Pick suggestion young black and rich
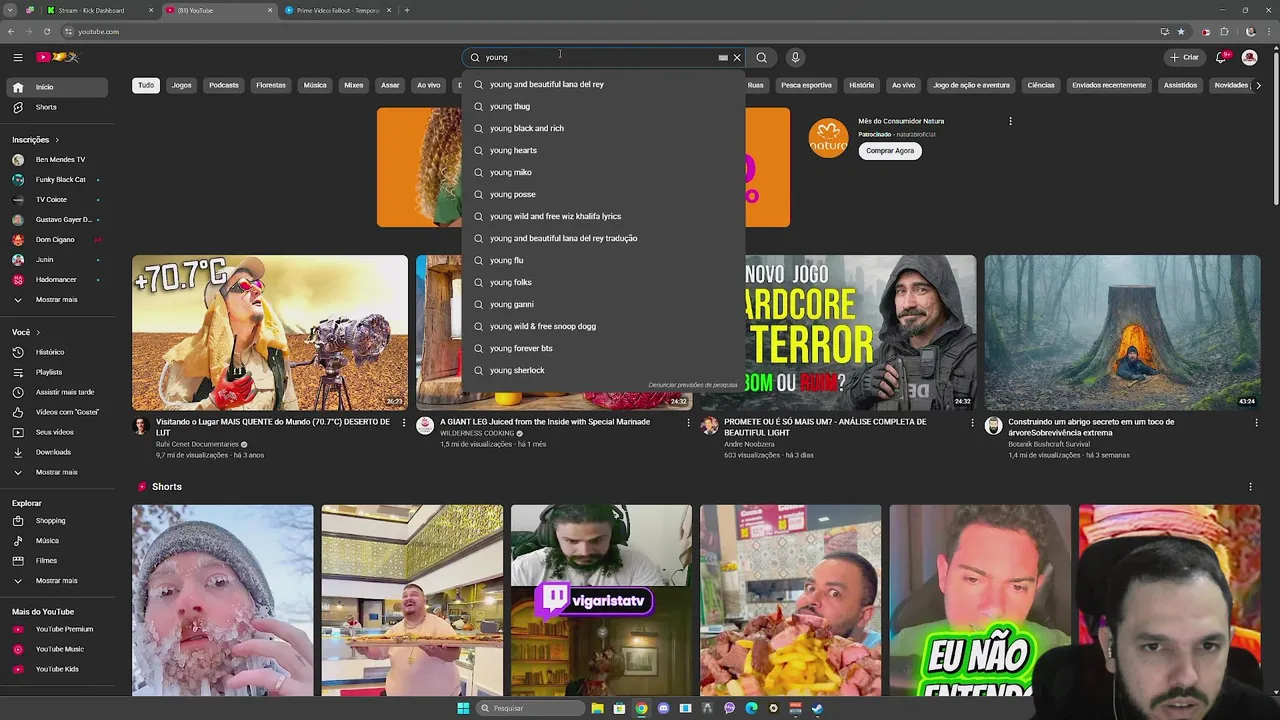 (x=604, y=128)
